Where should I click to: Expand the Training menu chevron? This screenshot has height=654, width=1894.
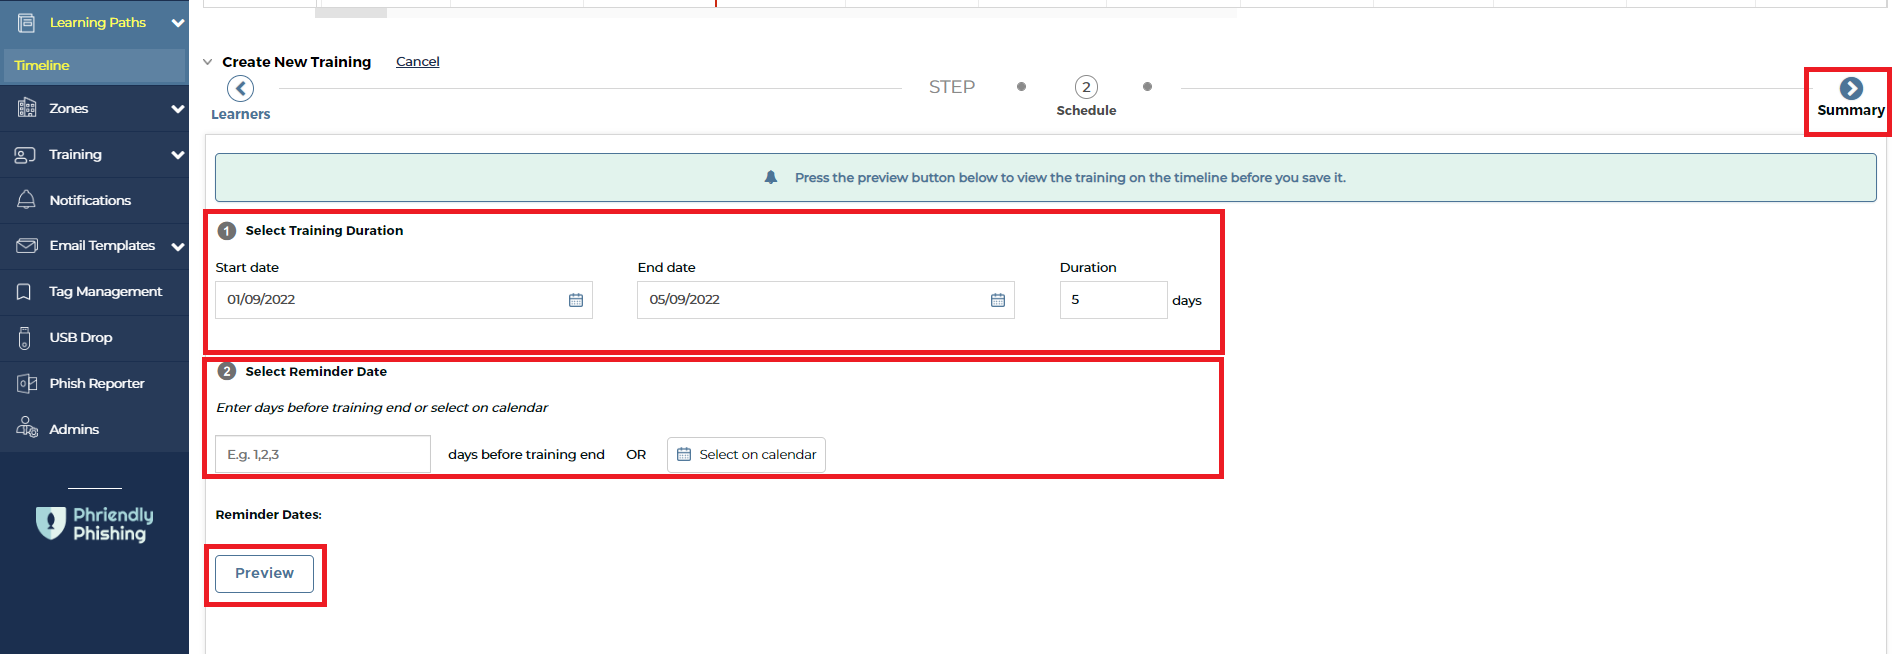tap(178, 154)
